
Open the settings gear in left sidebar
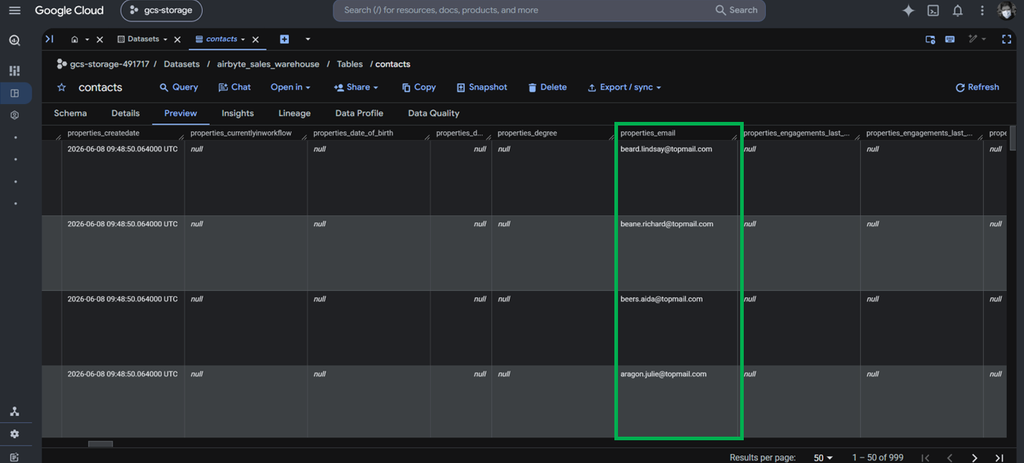(14, 434)
